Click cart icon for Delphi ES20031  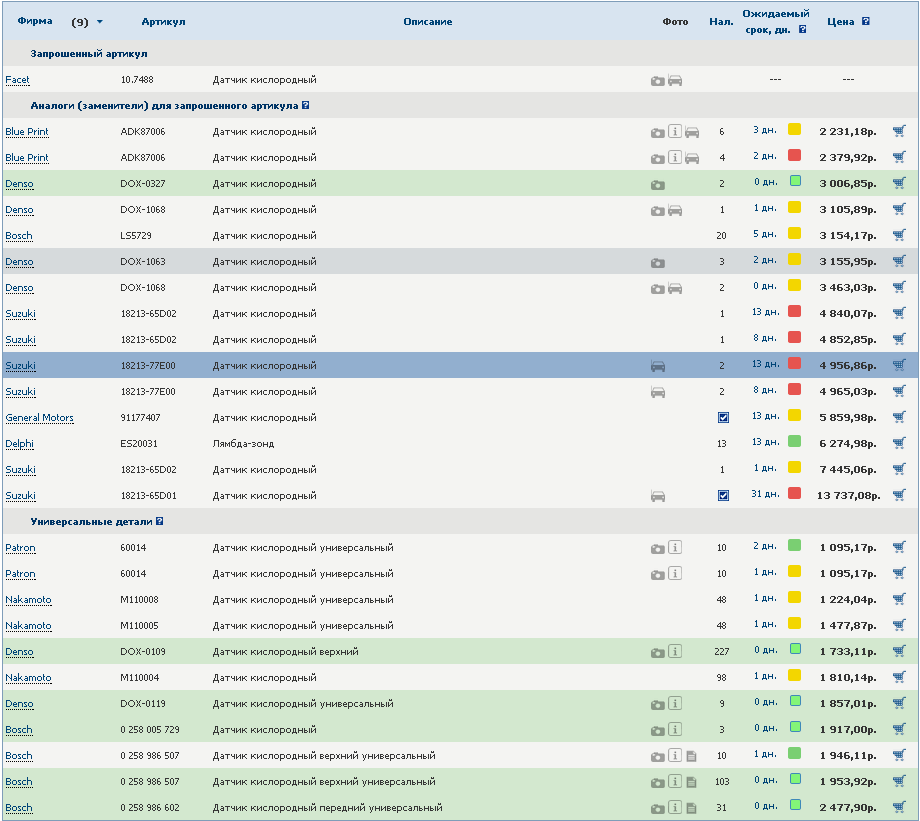click(898, 443)
